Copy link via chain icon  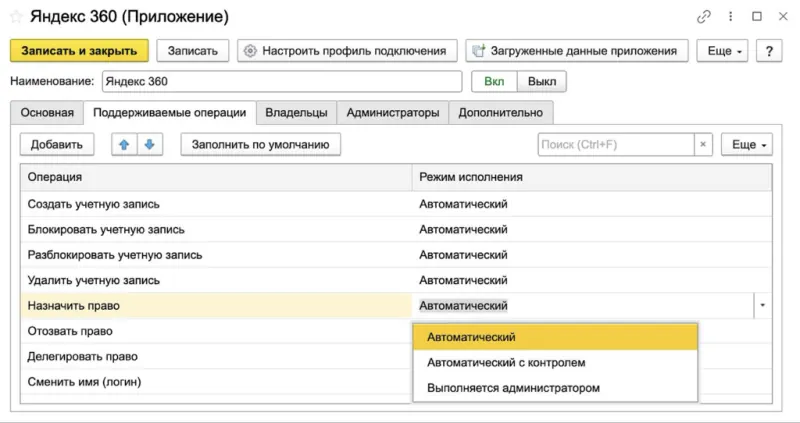(704, 17)
